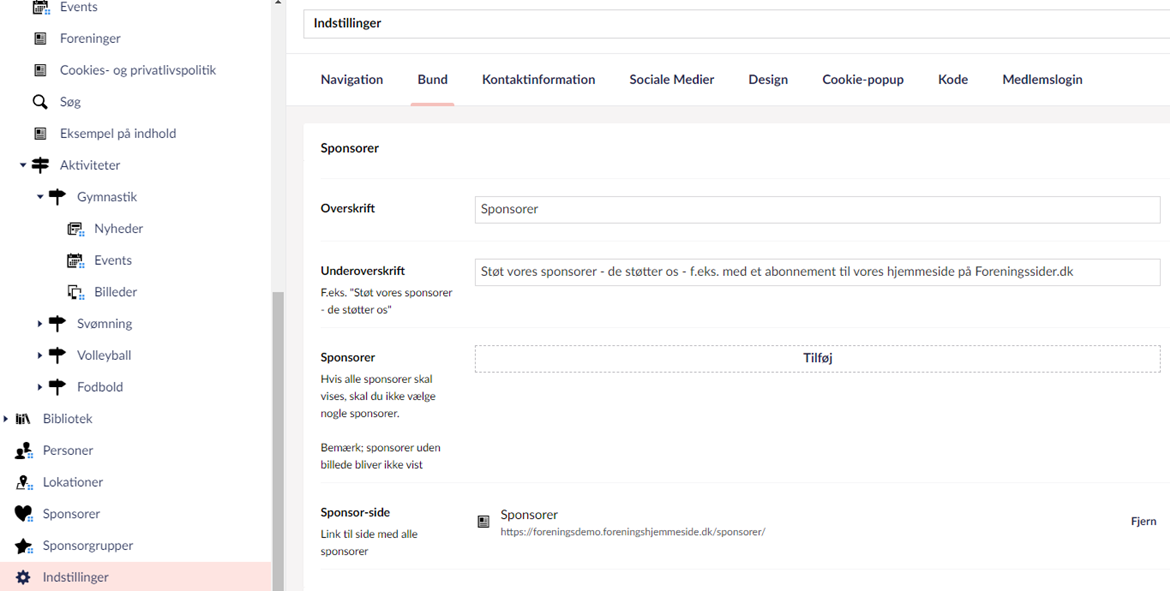
Task: Click the Lokationer pin icon
Action: pos(23,482)
